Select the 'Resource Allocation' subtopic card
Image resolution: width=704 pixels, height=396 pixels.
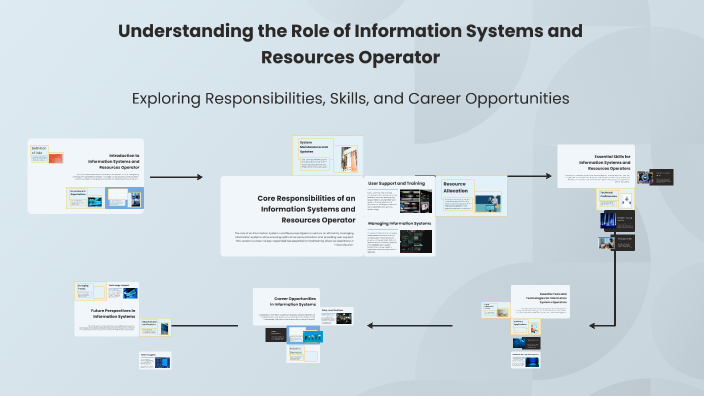tap(471, 196)
